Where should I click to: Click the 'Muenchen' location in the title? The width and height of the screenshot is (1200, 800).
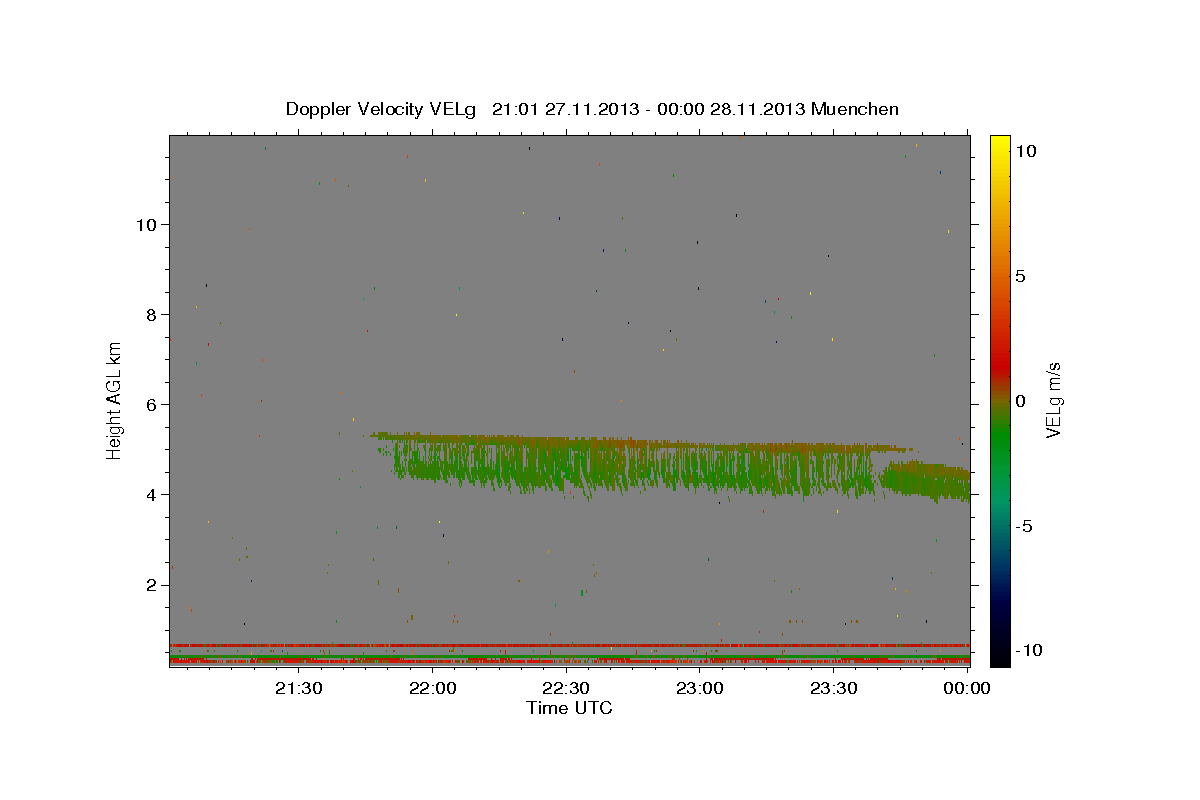point(855,109)
